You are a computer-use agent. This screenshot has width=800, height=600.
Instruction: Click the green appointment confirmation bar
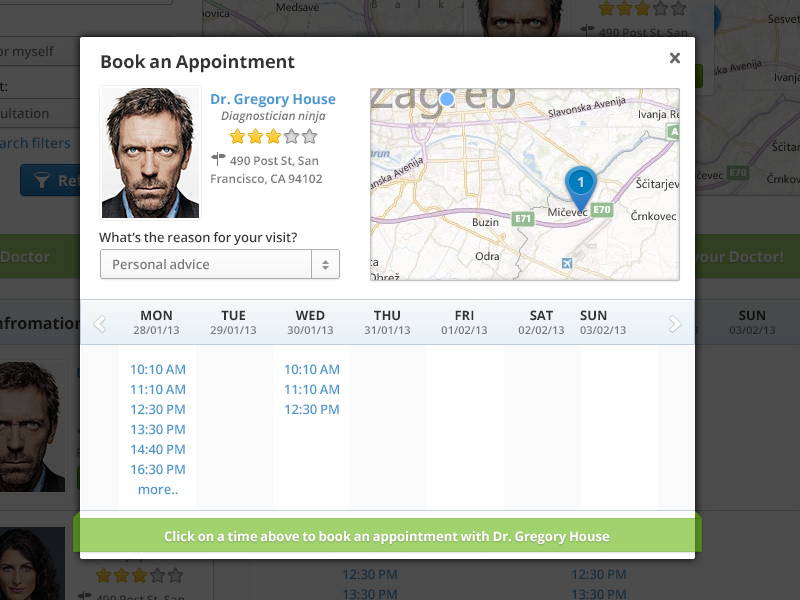pyautogui.click(x=388, y=535)
